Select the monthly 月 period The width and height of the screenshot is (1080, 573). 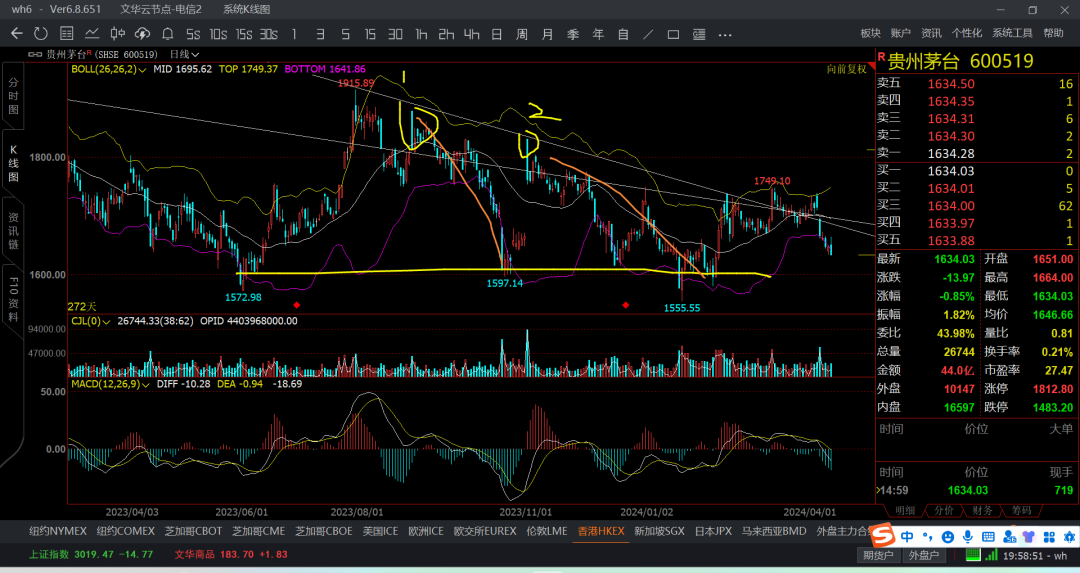click(x=547, y=34)
